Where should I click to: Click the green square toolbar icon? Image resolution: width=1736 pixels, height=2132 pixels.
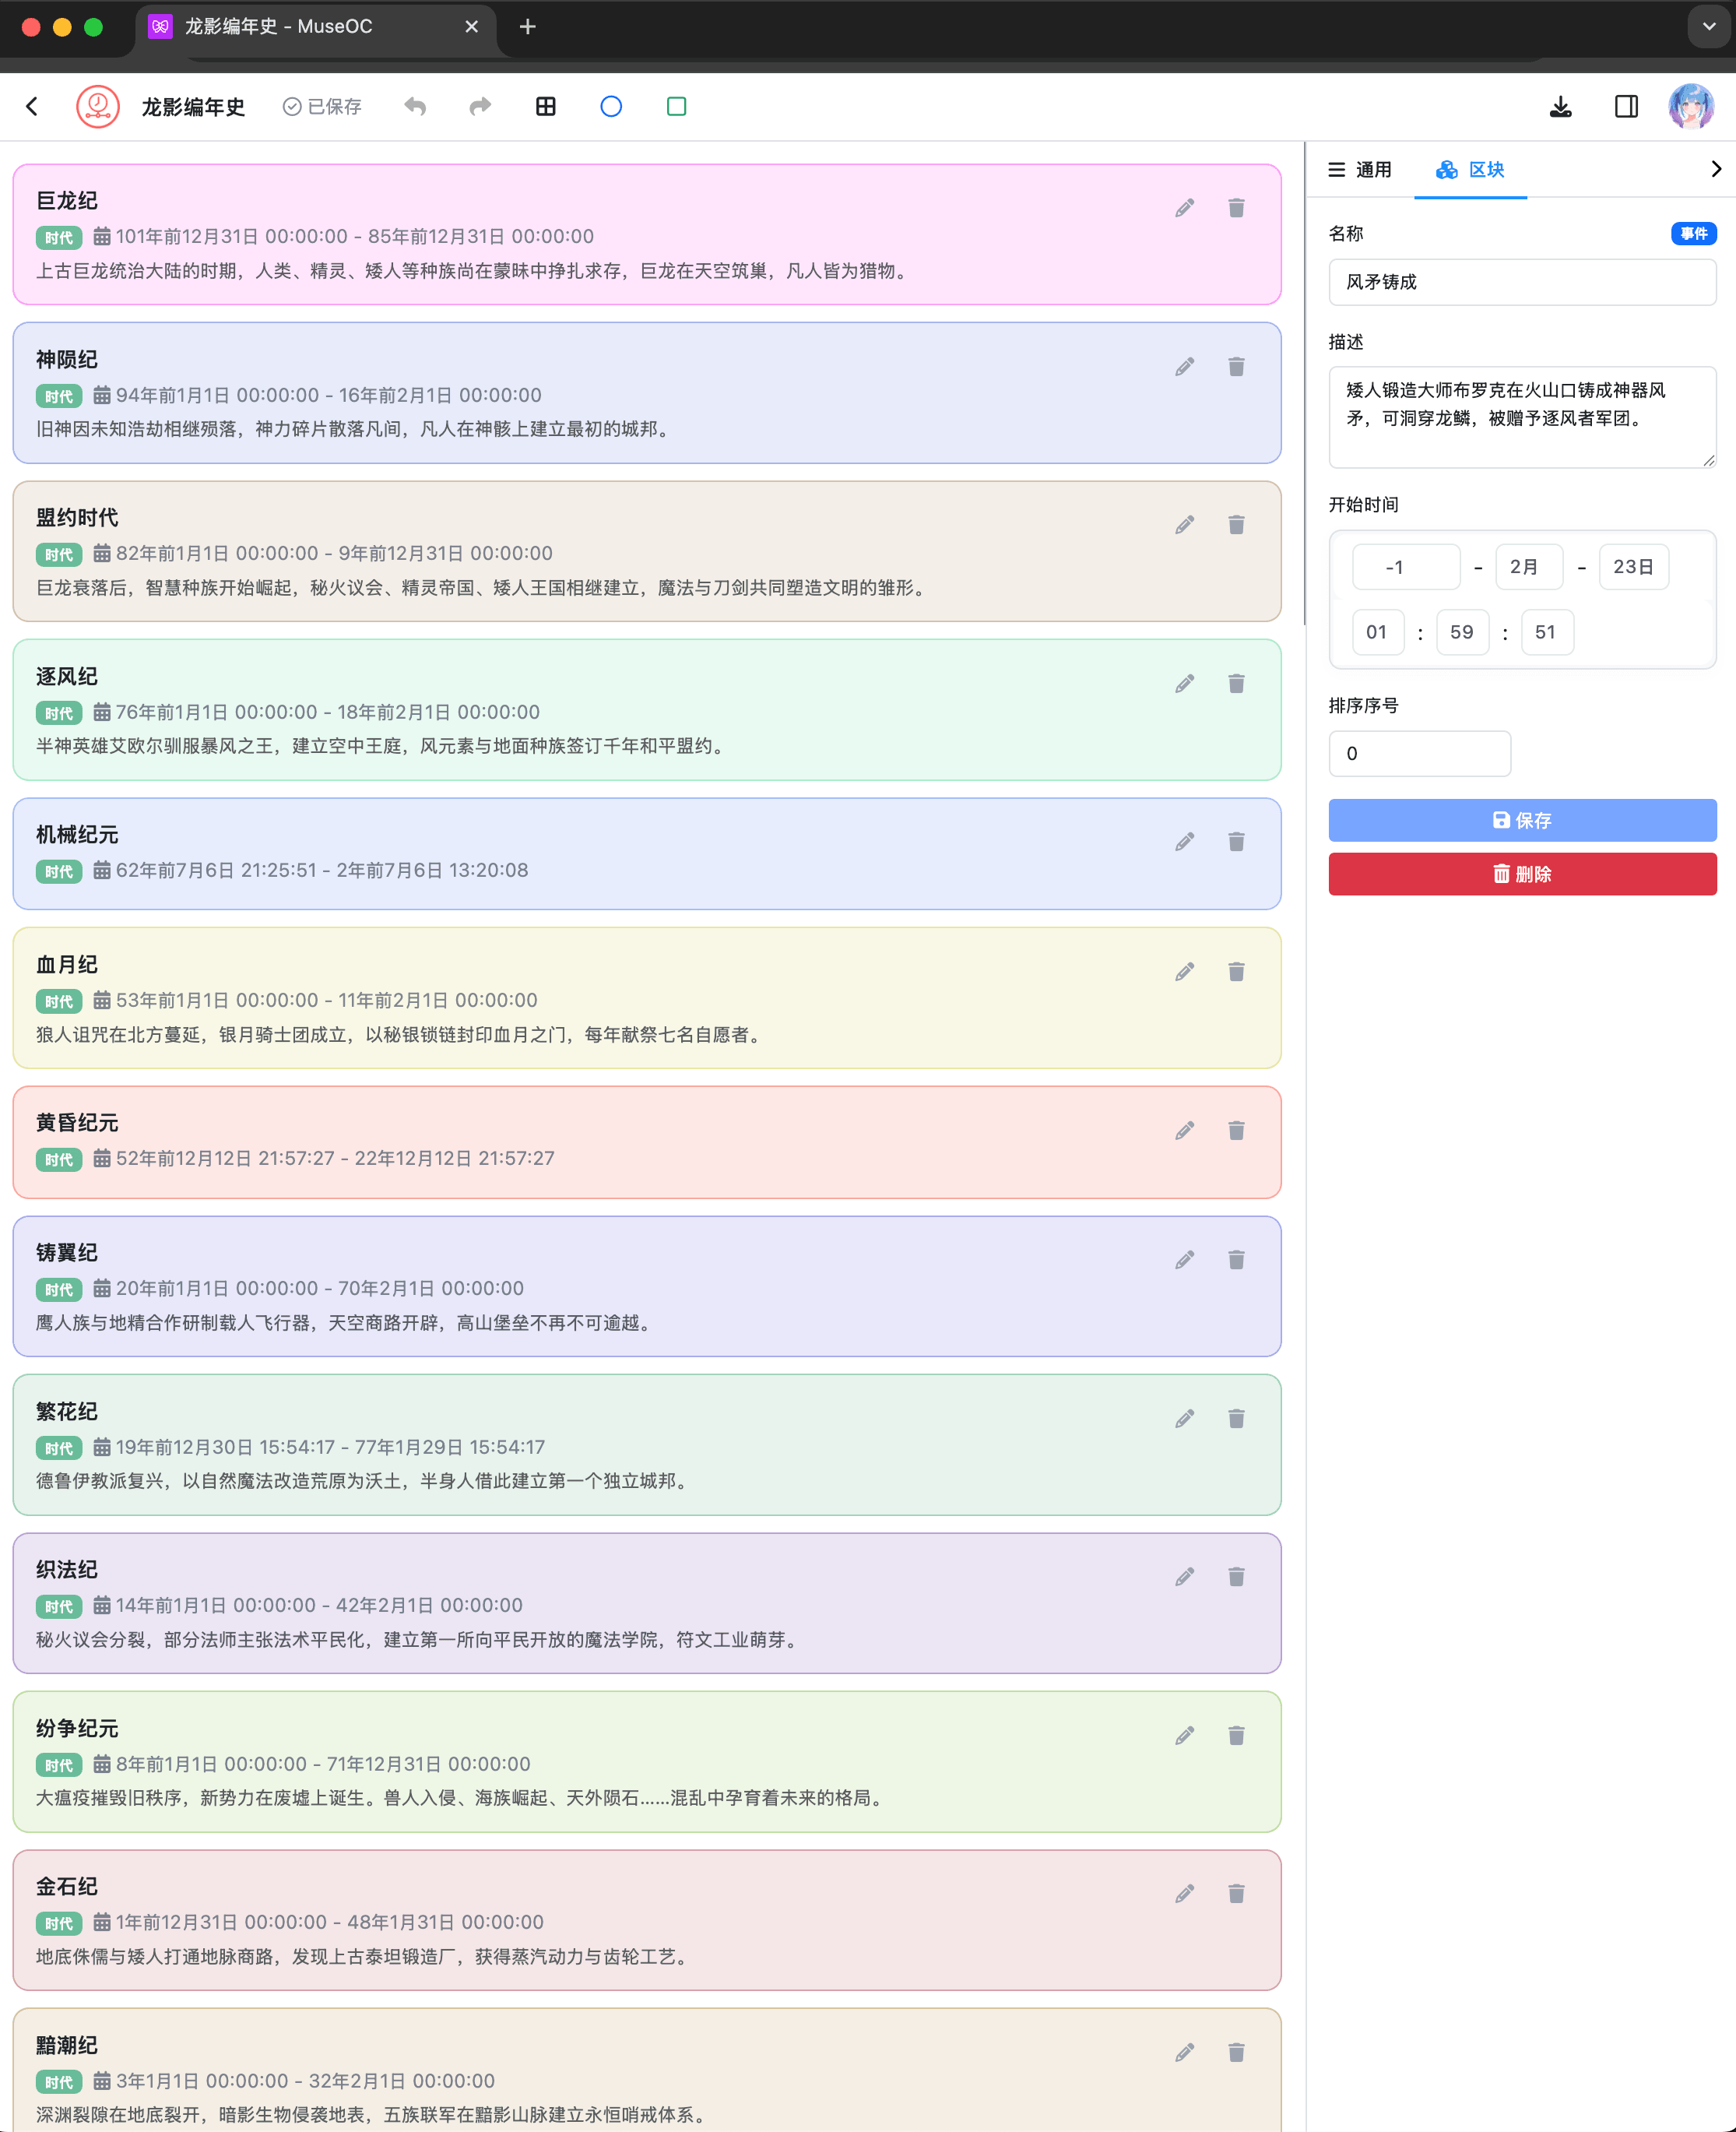676,106
